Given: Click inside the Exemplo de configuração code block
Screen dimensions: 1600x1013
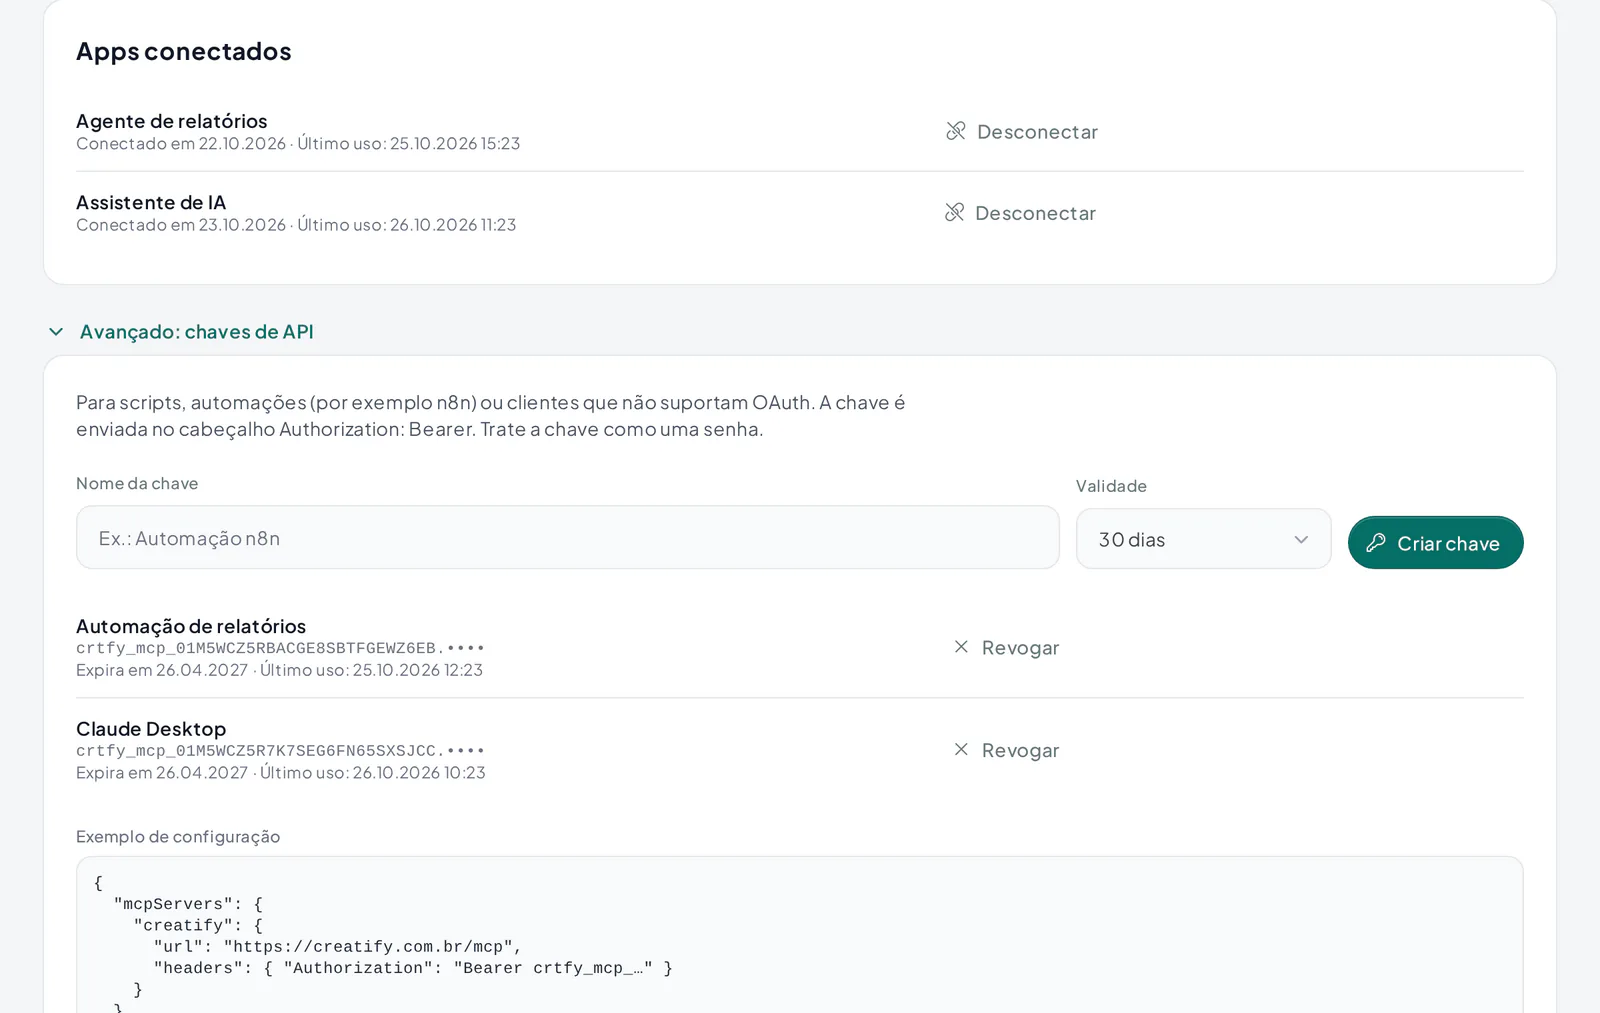Looking at the screenshot, I should (799, 935).
